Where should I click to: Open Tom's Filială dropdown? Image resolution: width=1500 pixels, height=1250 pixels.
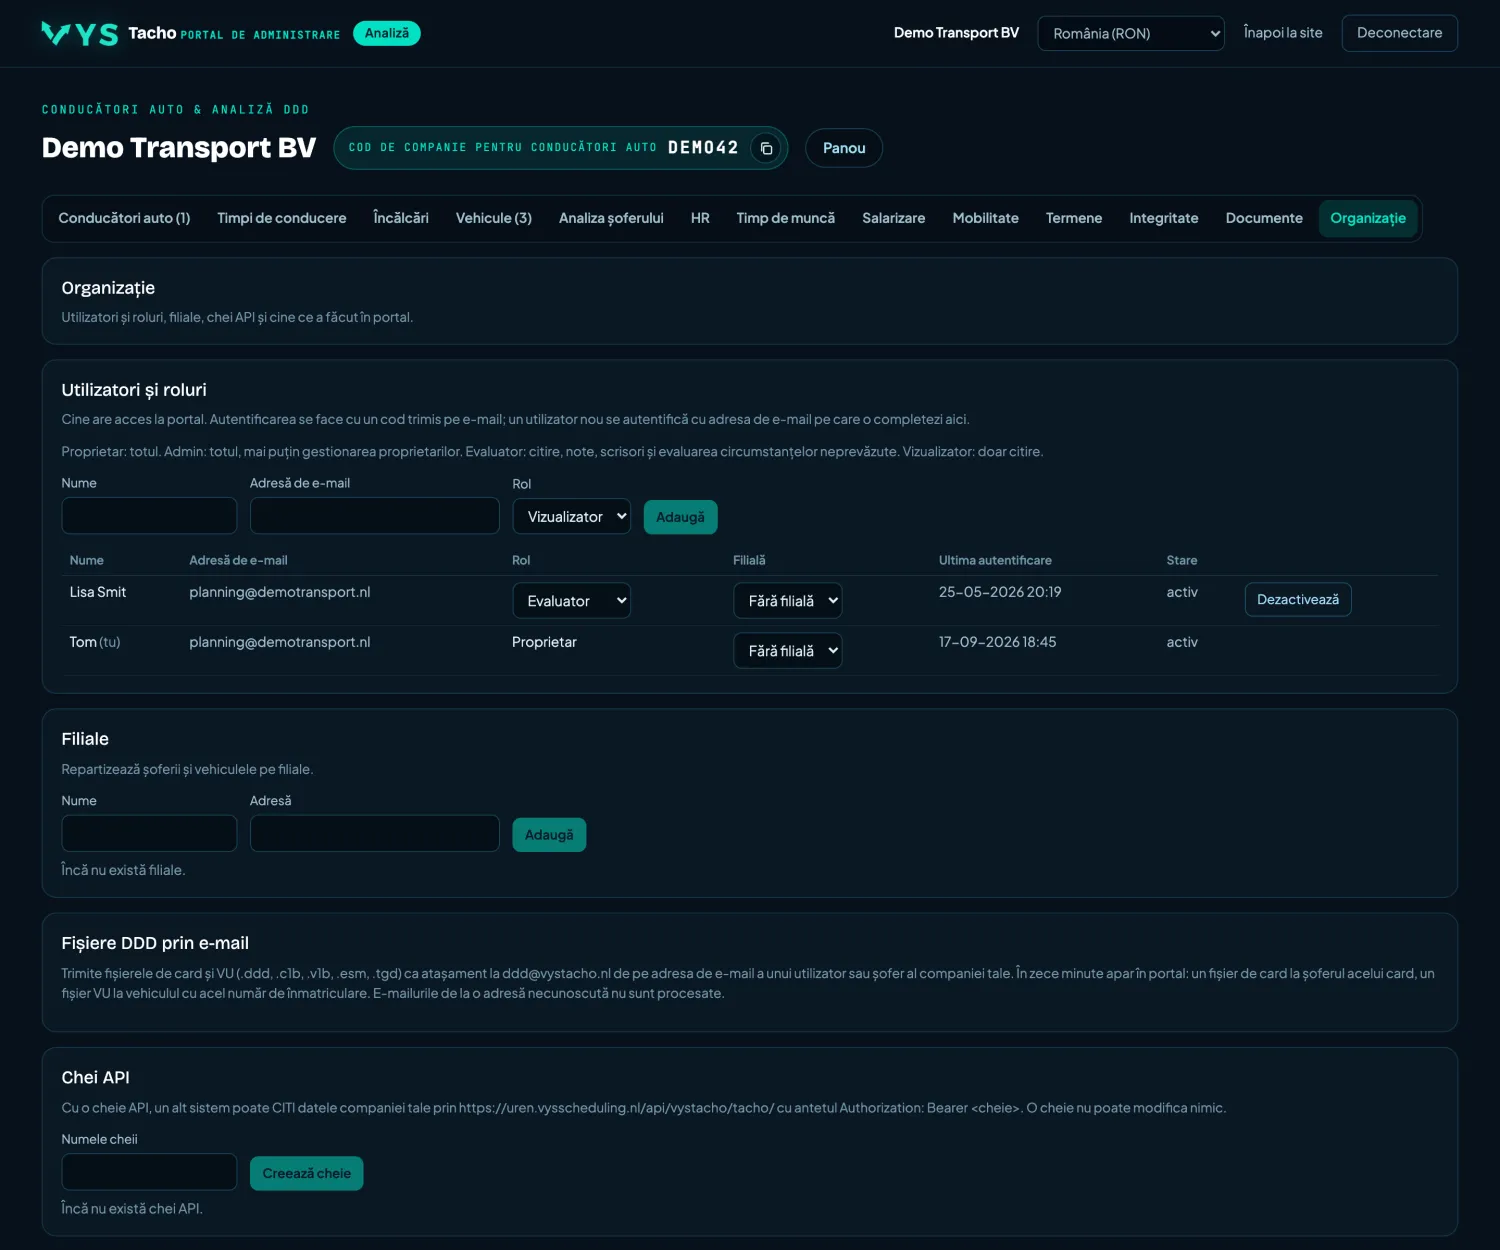(788, 651)
